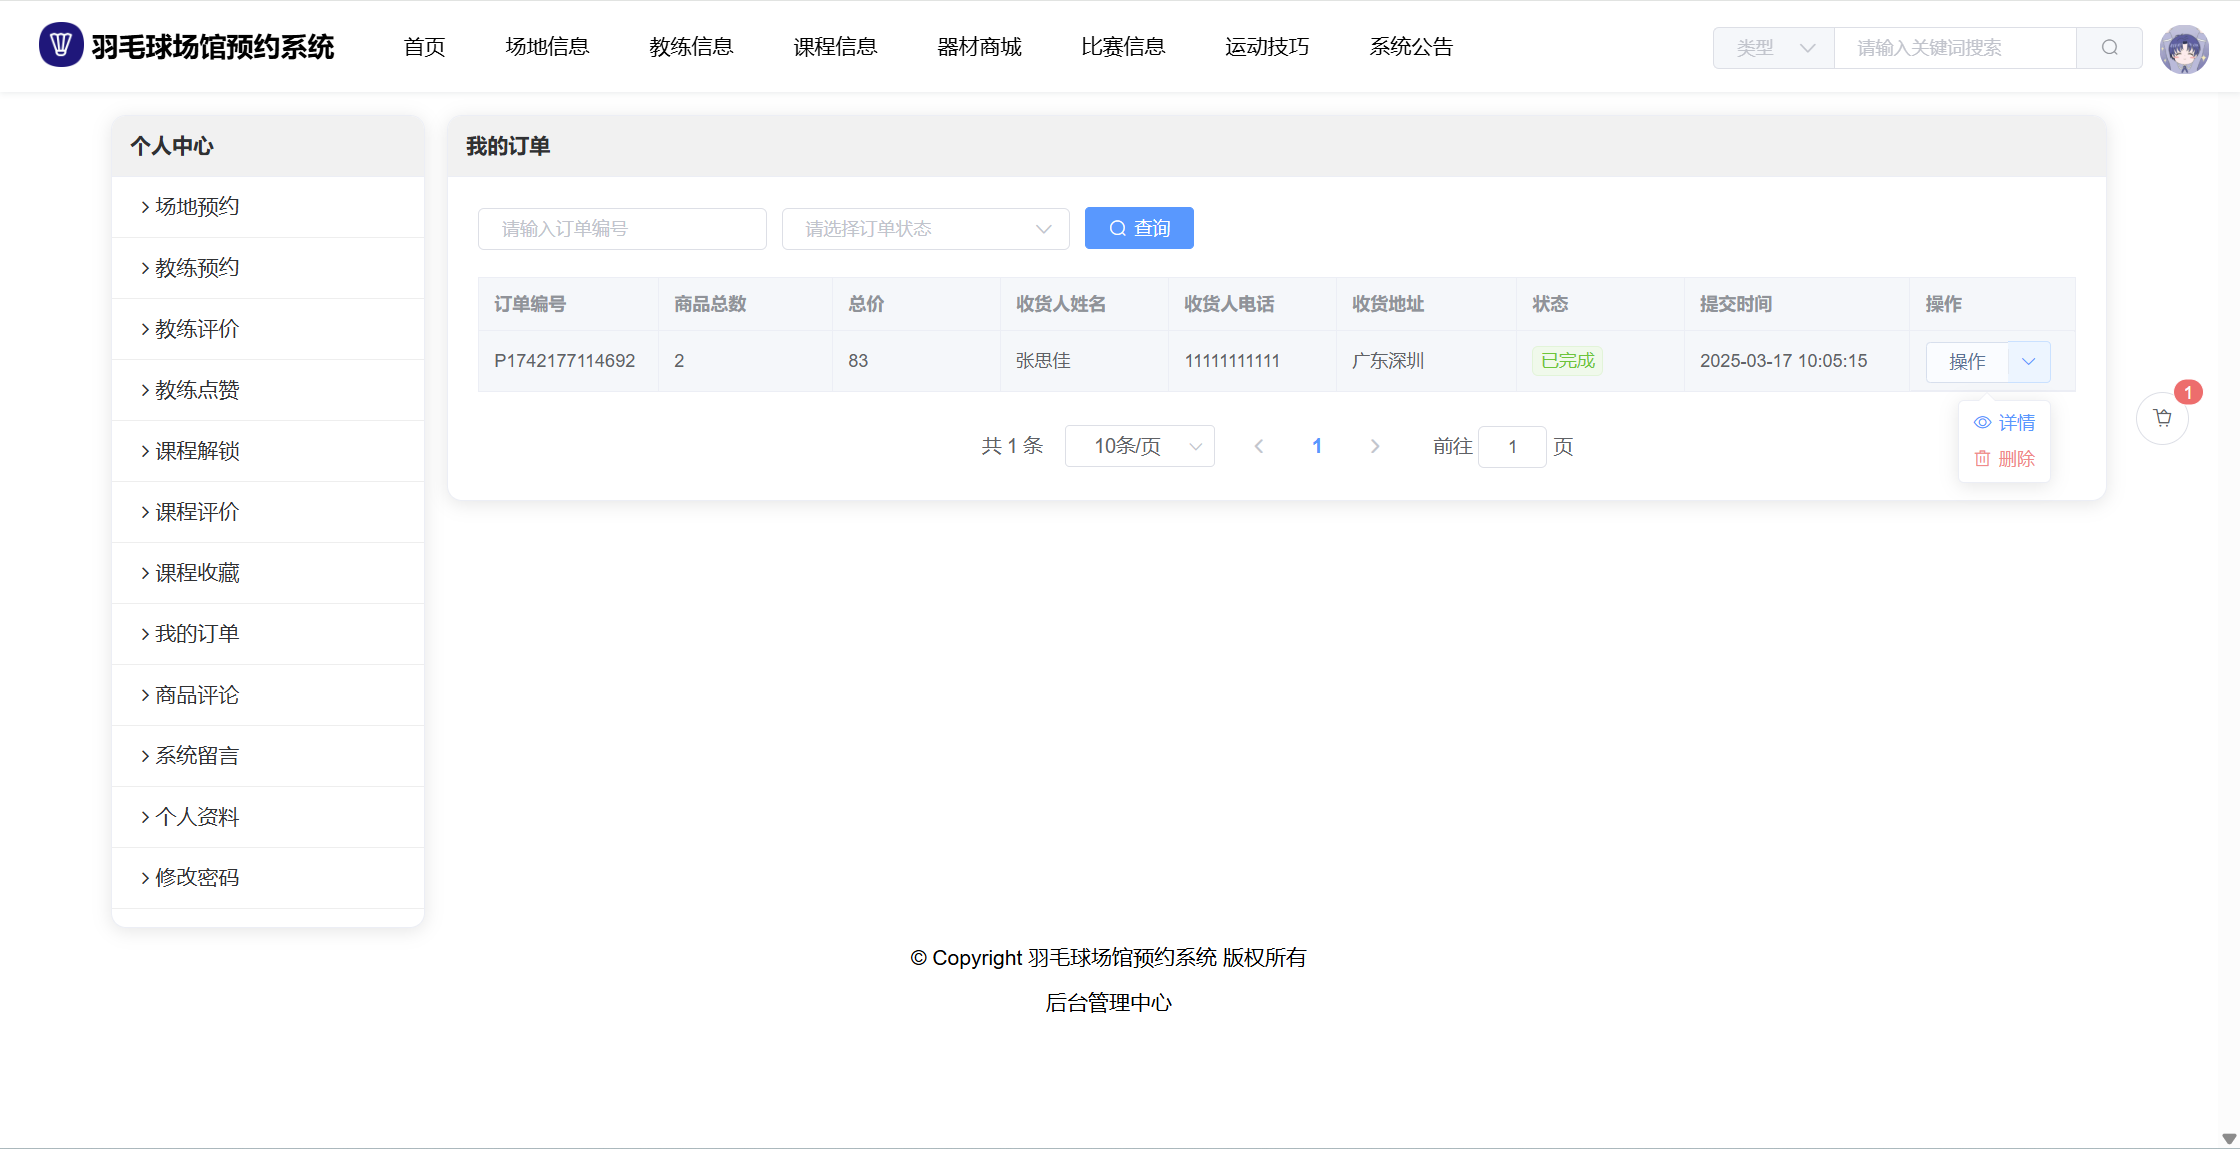This screenshot has height=1149, width=2240.
Task: Click the user avatar in header
Action: [x=2183, y=48]
